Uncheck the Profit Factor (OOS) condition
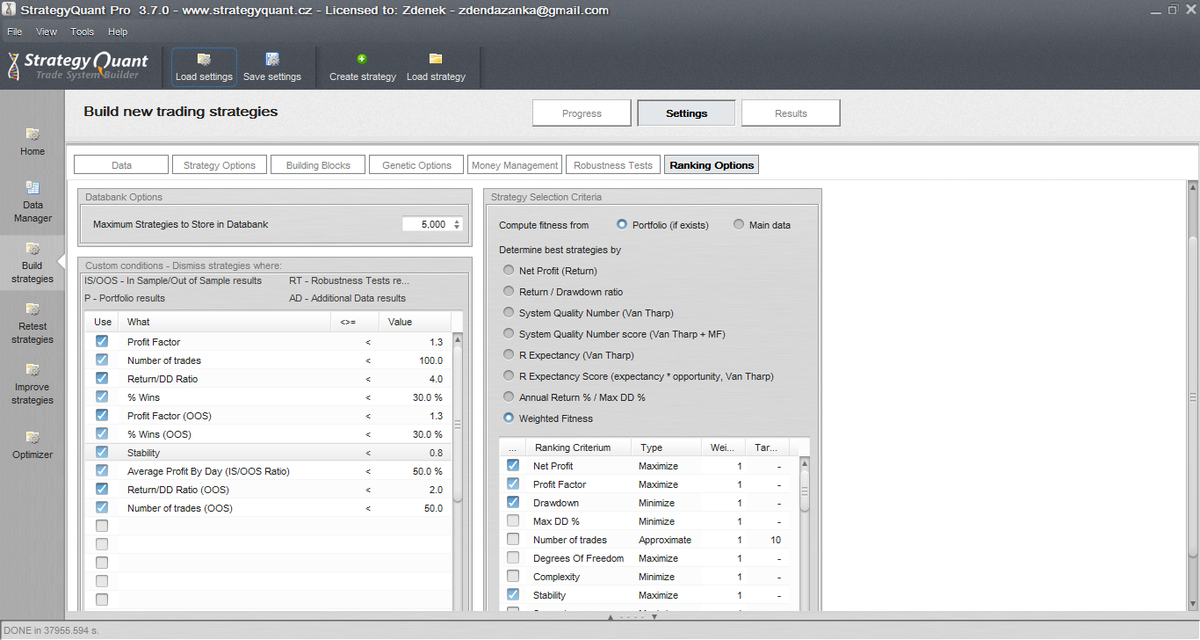This screenshot has height=640, width=1200. click(x=101, y=416)
